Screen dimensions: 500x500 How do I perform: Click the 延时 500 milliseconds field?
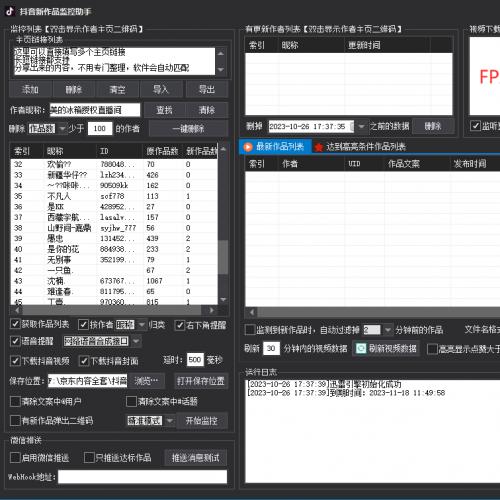click(195, 360)
